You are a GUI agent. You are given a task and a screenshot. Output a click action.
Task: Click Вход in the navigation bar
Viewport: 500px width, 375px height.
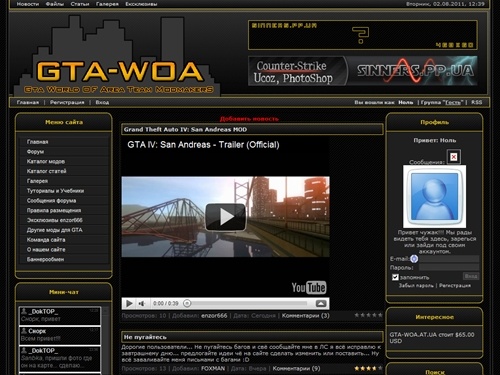click(102, 102)
